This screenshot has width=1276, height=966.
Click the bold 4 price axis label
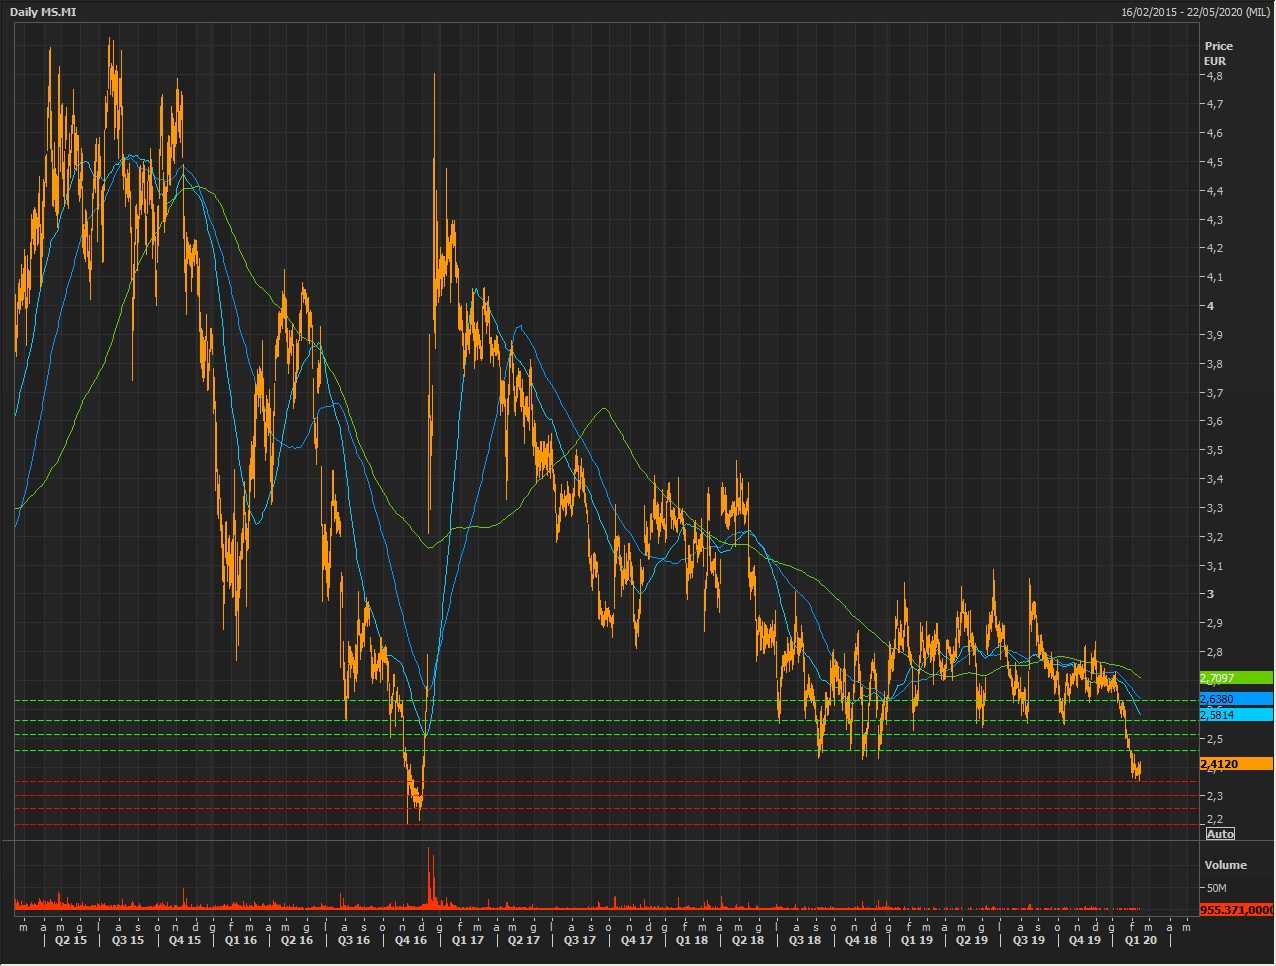pos(1210,306)
